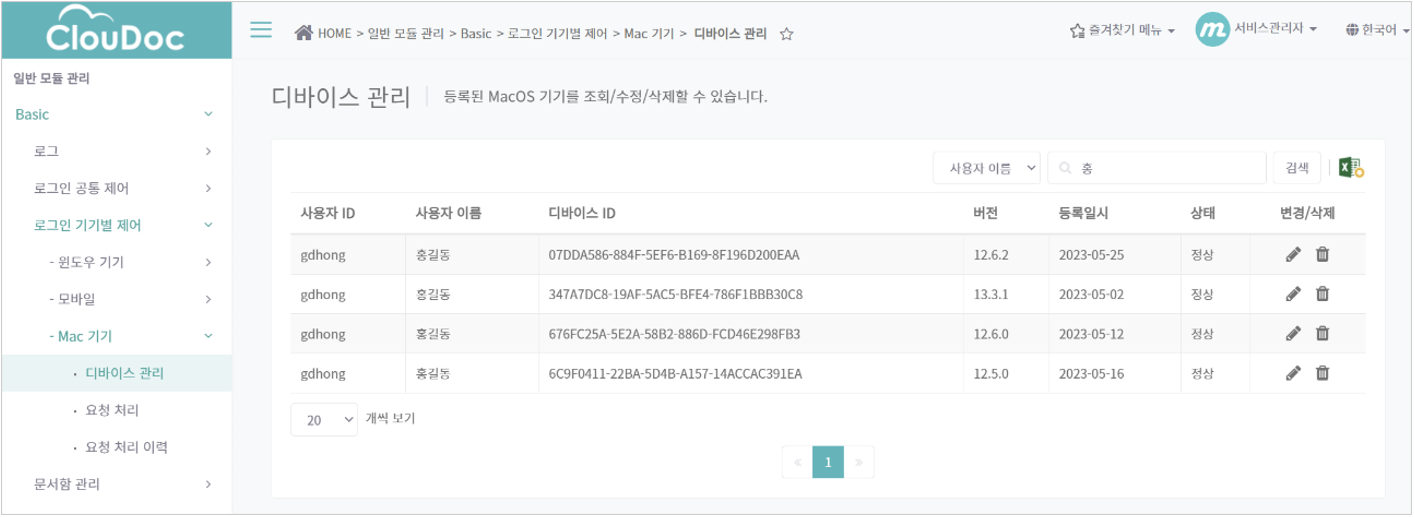Open 요청 처리 menu item

click(x=116, y=410)
